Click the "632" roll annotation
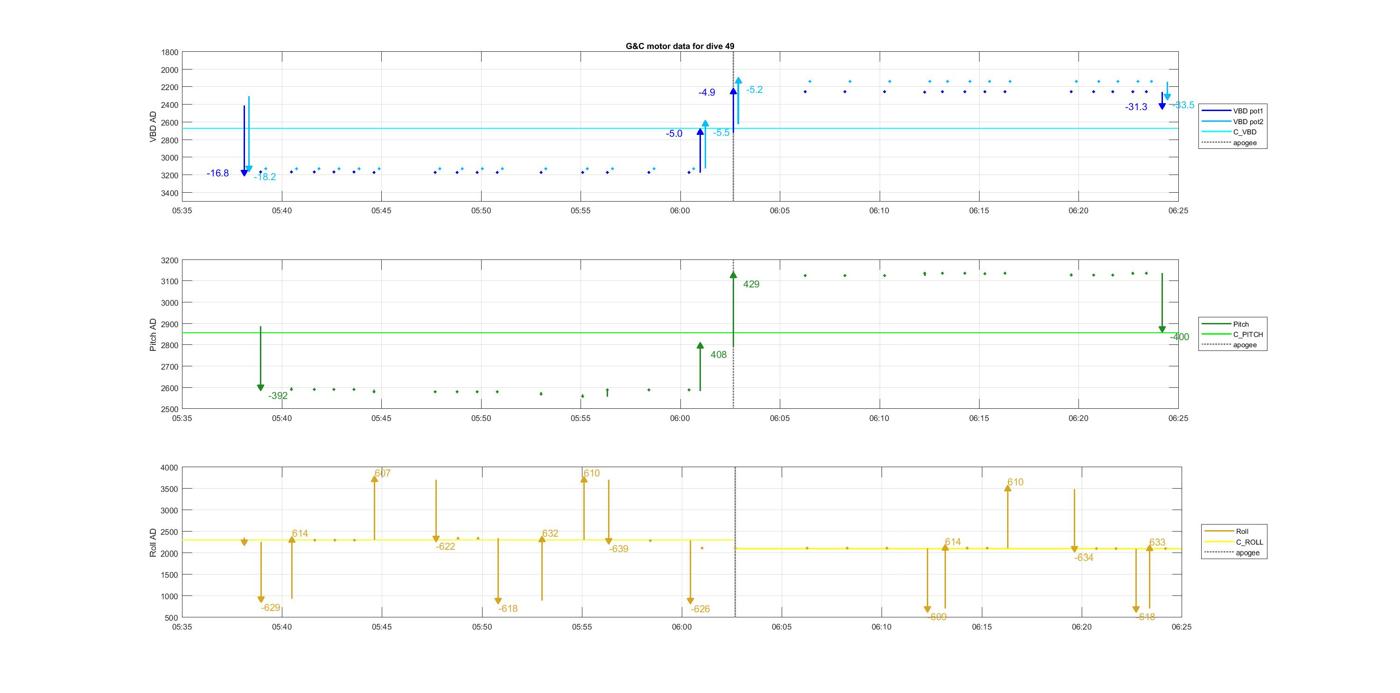The height and width of the screenshot is (693, 1400). [x=550, y=533]
